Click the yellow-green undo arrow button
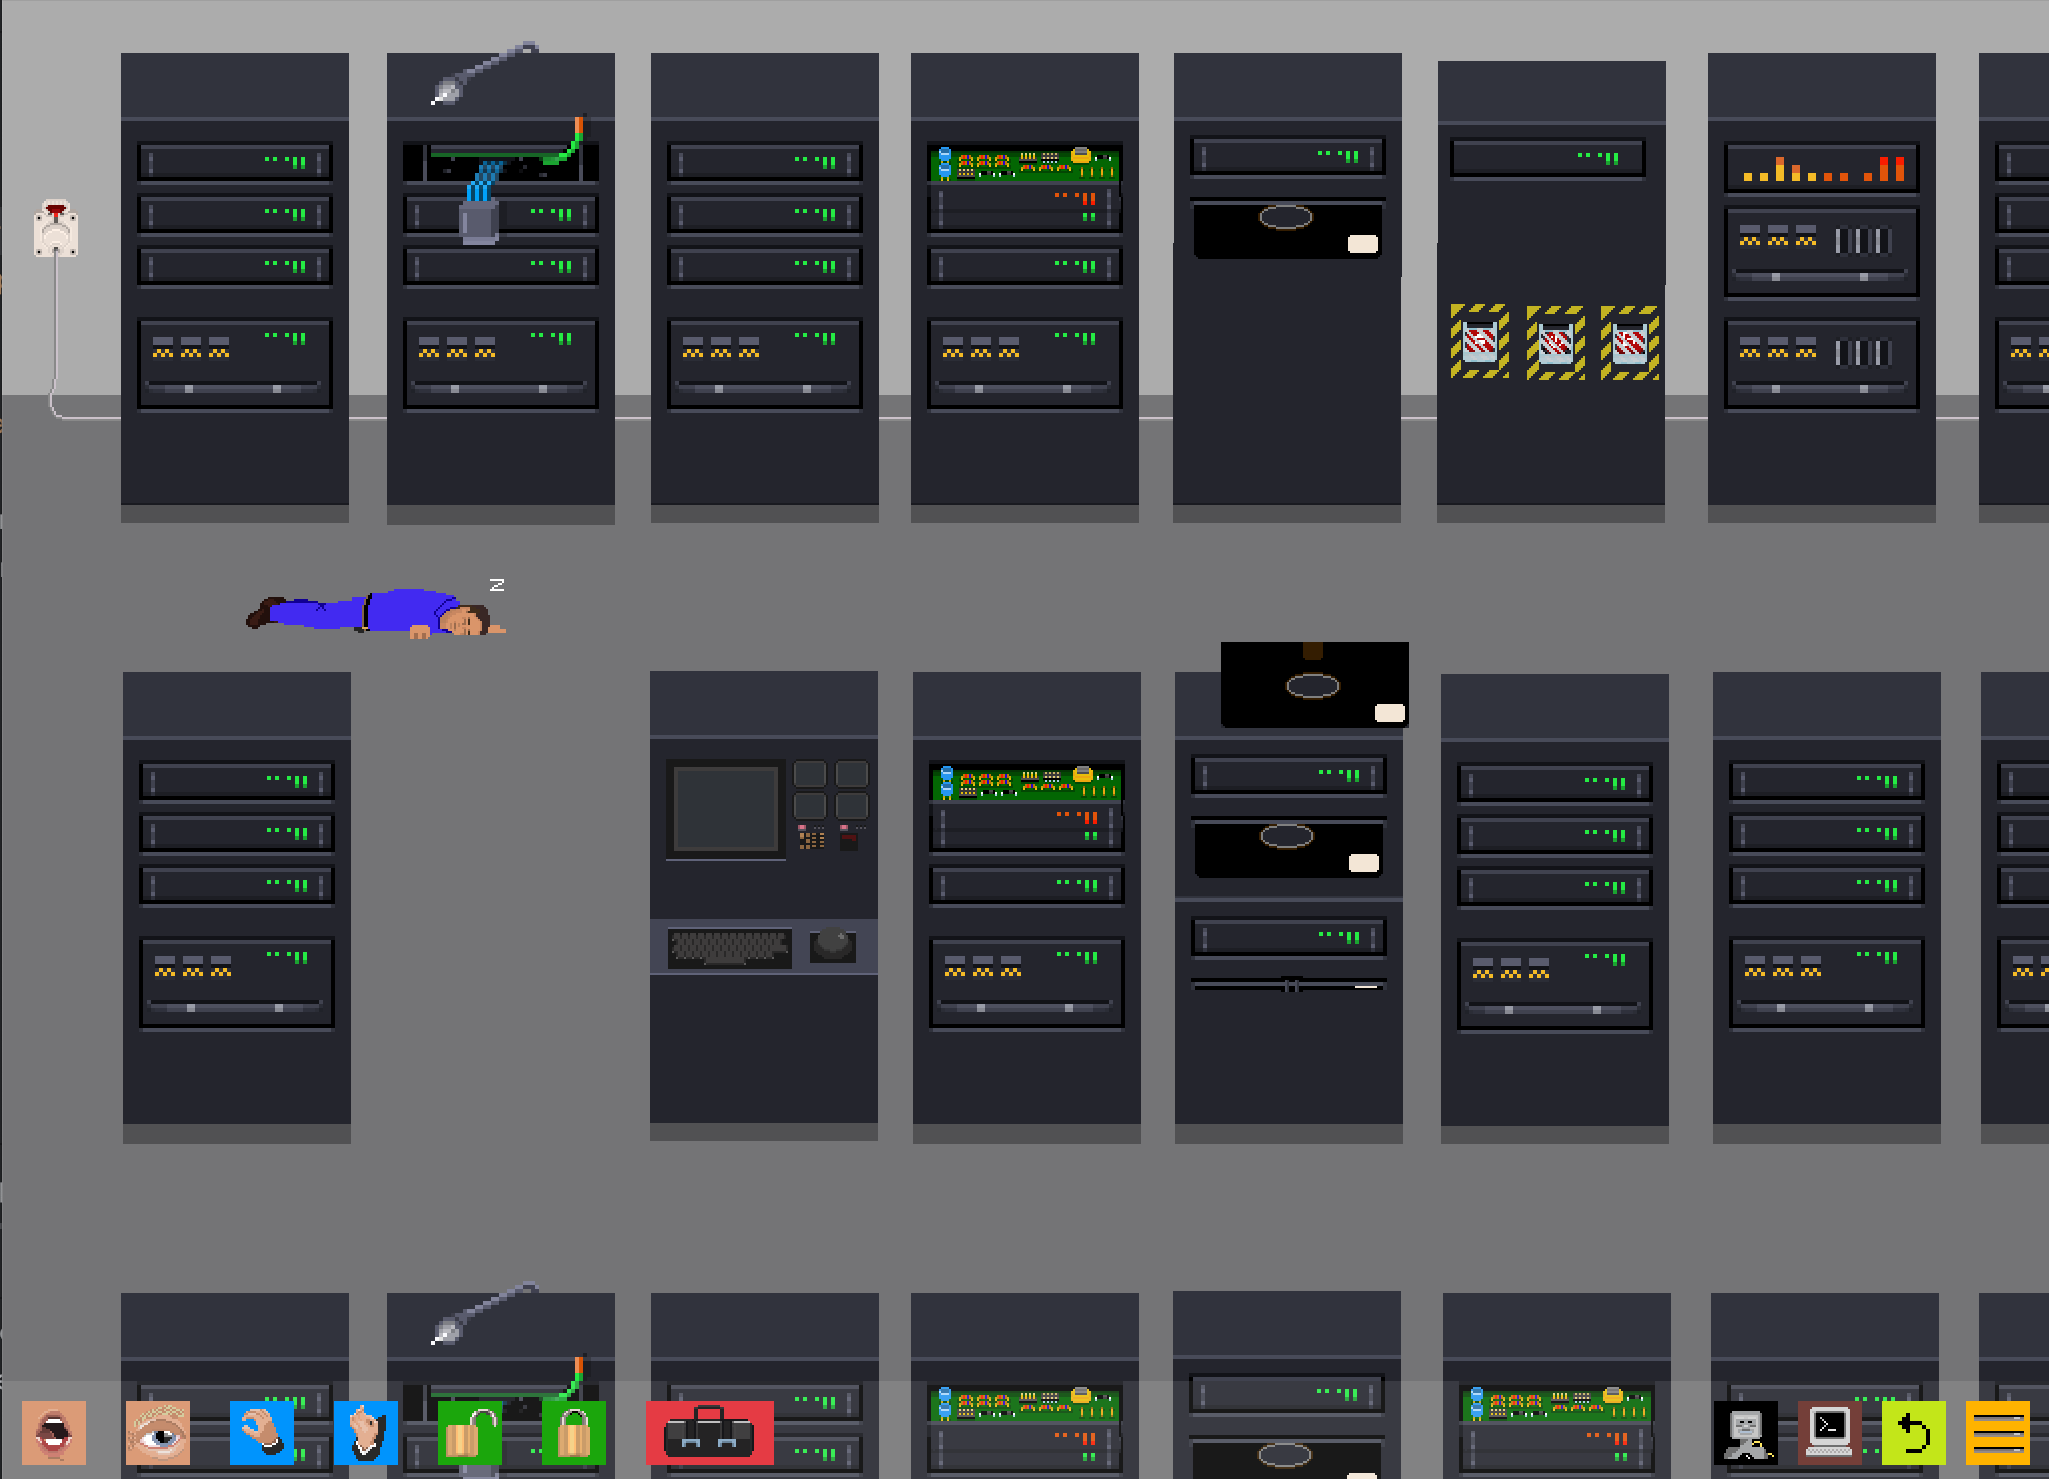 1913,1432
